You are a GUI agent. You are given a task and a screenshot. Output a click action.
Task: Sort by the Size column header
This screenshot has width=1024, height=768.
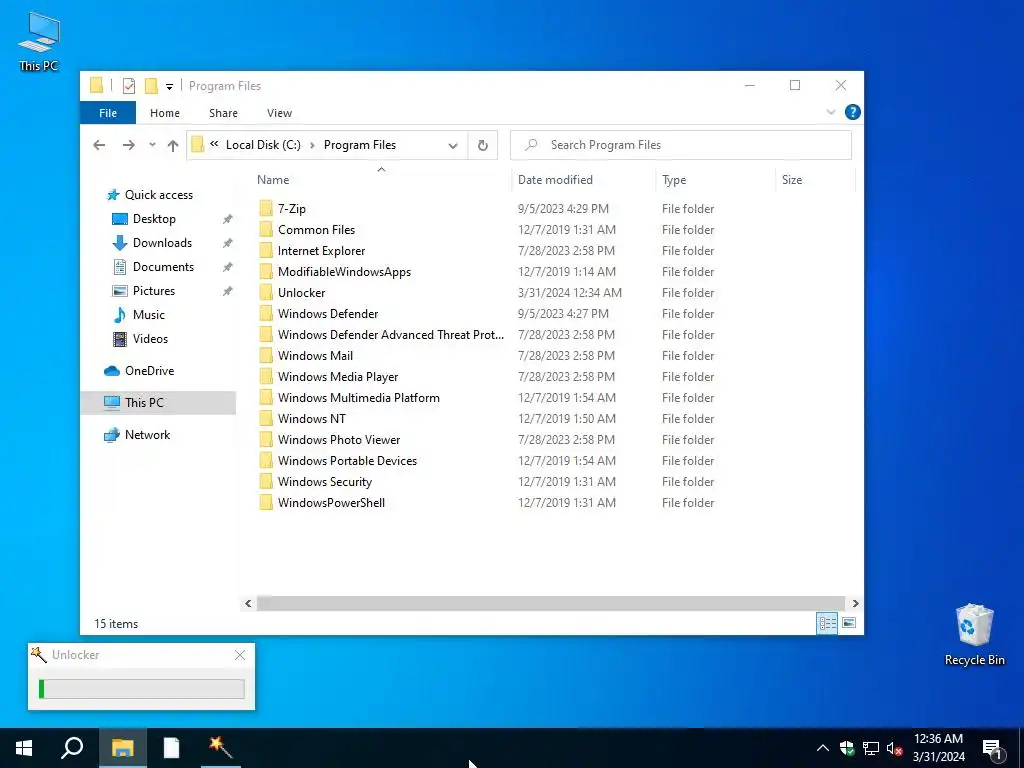coord(792,180)
